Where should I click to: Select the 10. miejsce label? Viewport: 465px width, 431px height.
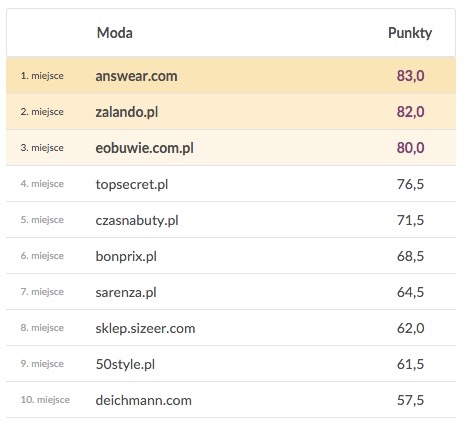tap(45, 400)
